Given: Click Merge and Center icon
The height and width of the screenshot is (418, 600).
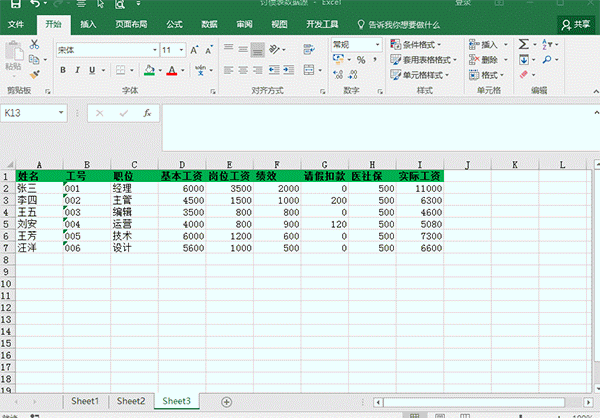Looking at the screenshot, I should (x=309, y=70).
